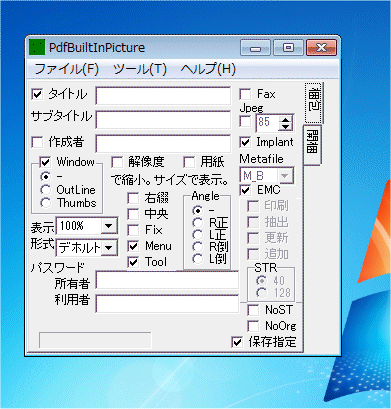Close the PdfBuiltInPicture window
Screen dimensions: 391x409
pyautogui.click(x=321, y=48)
